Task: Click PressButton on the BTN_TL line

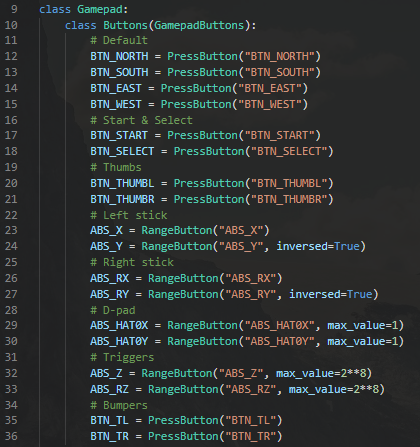Action: [183, 420]
